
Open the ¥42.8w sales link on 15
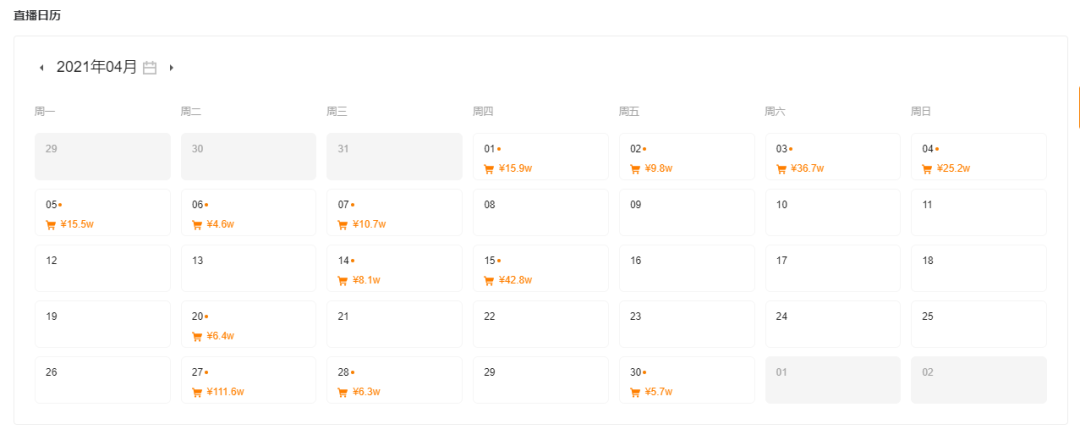(x=515, y=280)
